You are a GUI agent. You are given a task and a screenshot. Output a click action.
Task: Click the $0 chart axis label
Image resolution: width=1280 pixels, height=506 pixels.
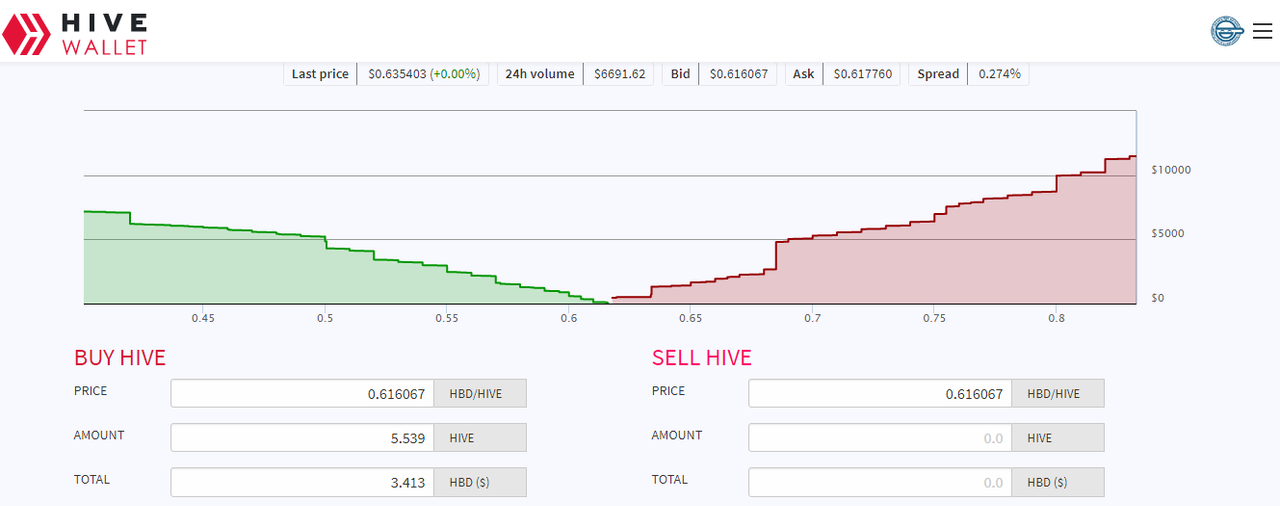tap(1158, 298)
